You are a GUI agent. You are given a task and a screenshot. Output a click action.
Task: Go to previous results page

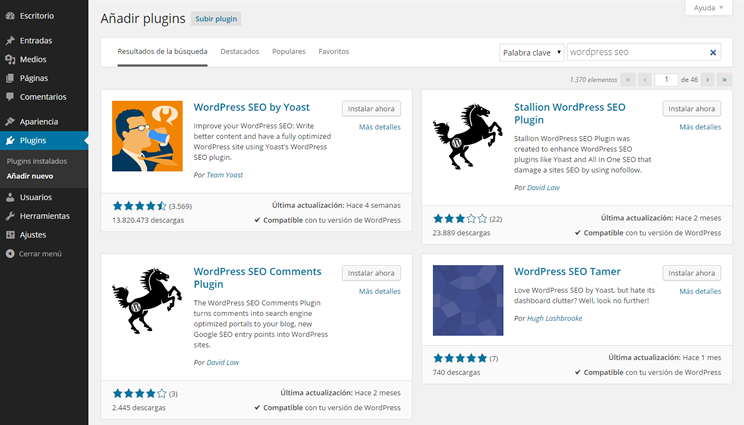(645, 80)
